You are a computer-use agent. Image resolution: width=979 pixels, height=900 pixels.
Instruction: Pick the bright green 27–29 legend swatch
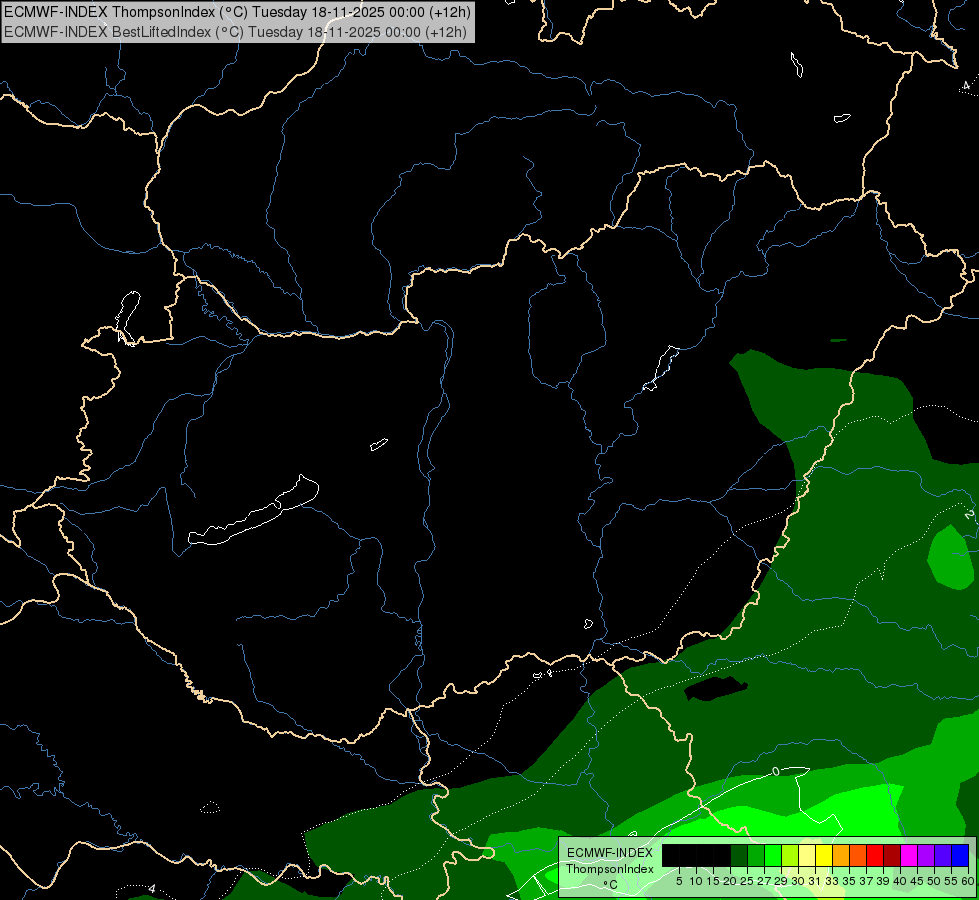[x=772, y=855]
